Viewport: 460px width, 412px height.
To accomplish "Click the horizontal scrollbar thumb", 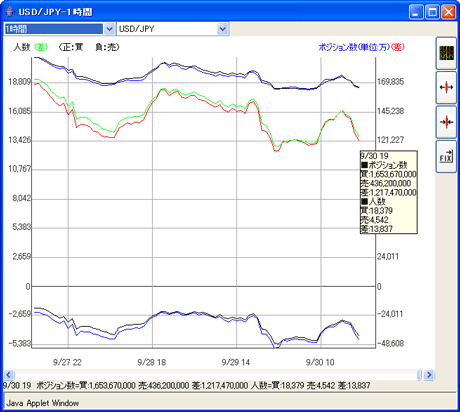I will click(419, 375).
